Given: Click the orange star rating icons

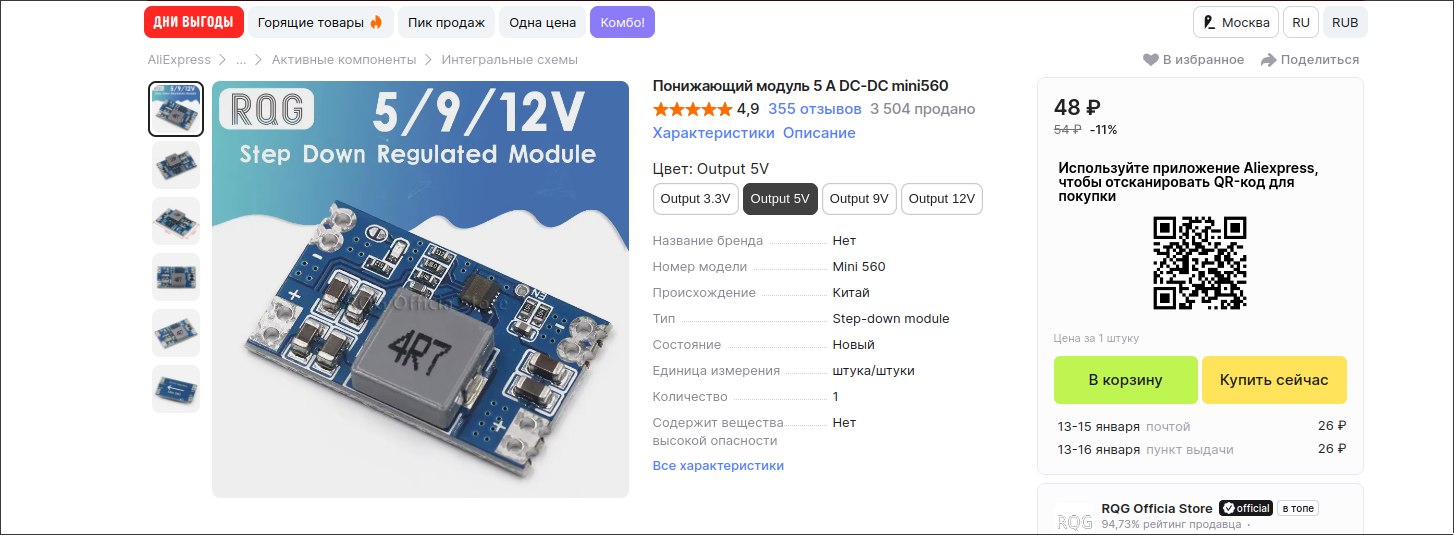Looking at the screenshot, I should point(692,109).
